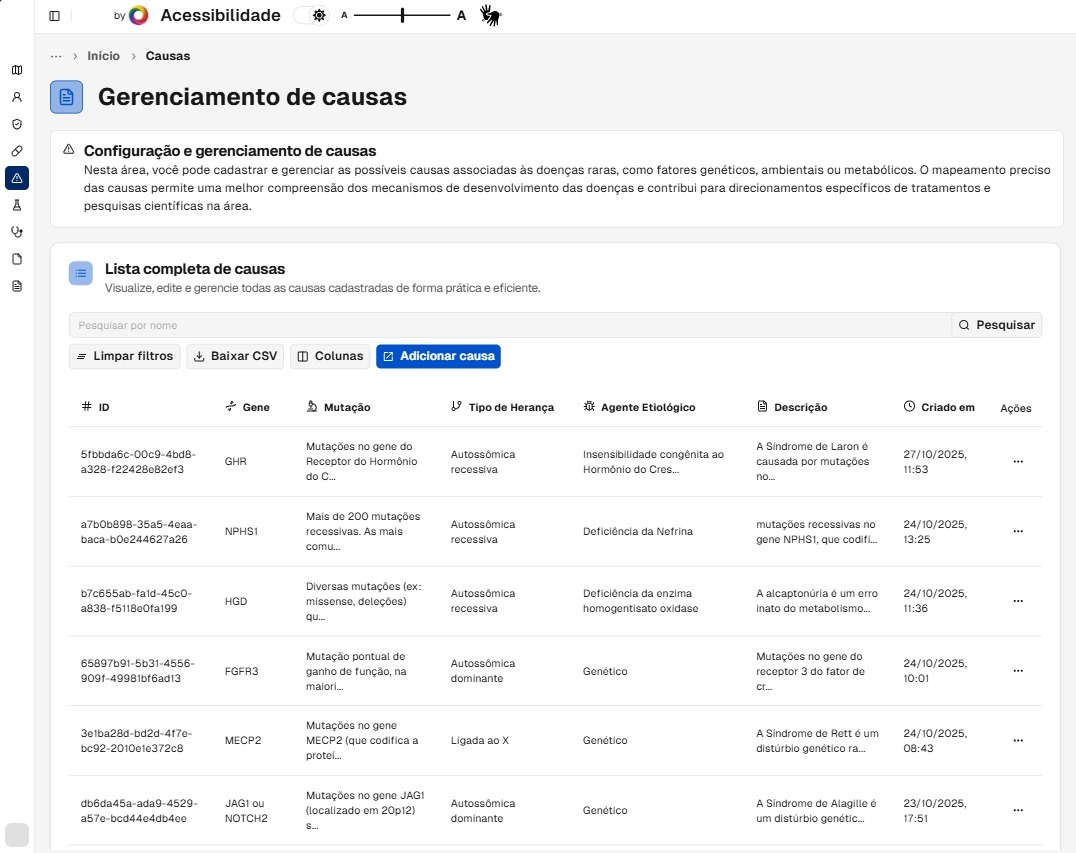
Task: Adjust the font size slider
Action: 402,16
